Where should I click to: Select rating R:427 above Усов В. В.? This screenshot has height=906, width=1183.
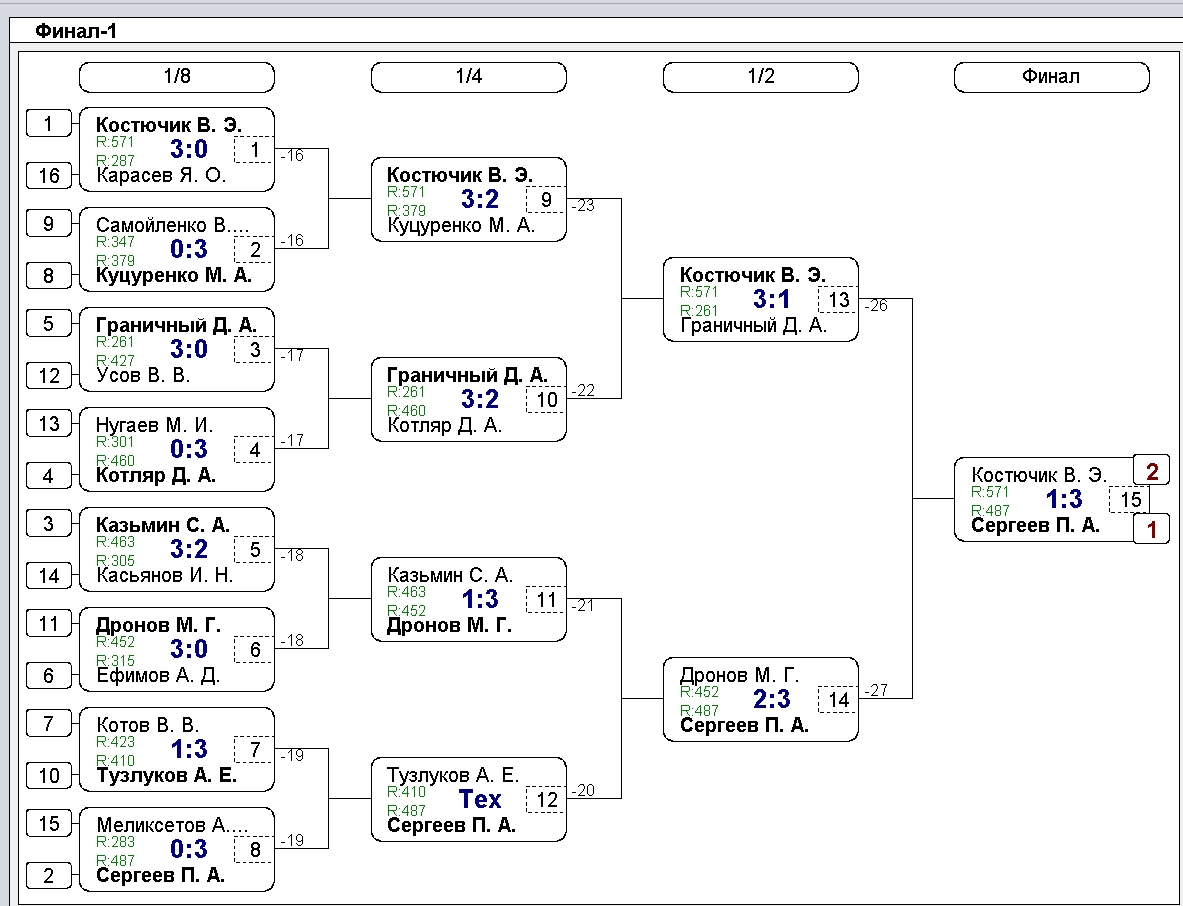coord(115,360)
